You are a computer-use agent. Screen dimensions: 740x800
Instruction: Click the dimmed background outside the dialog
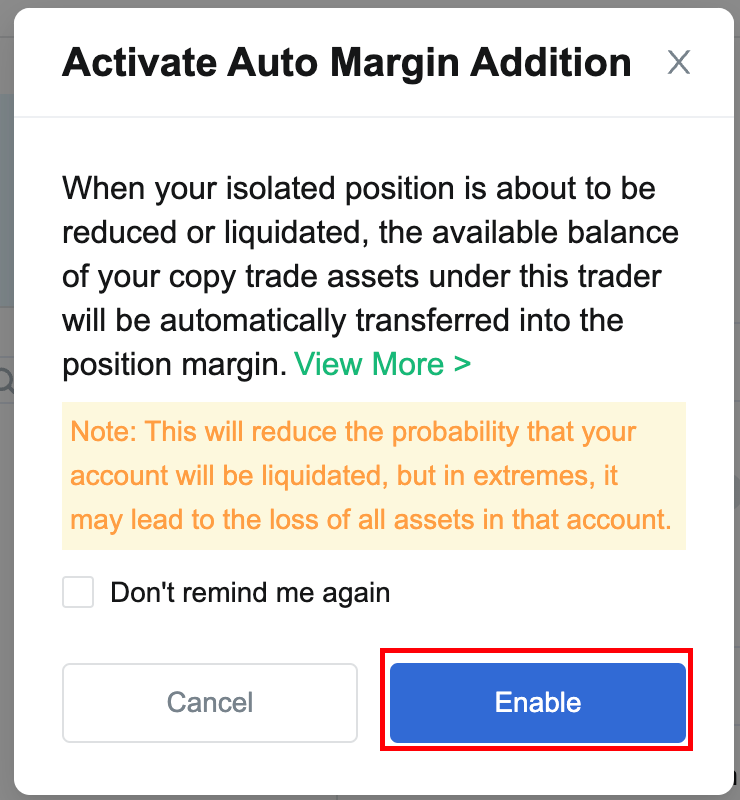(6, 204)
